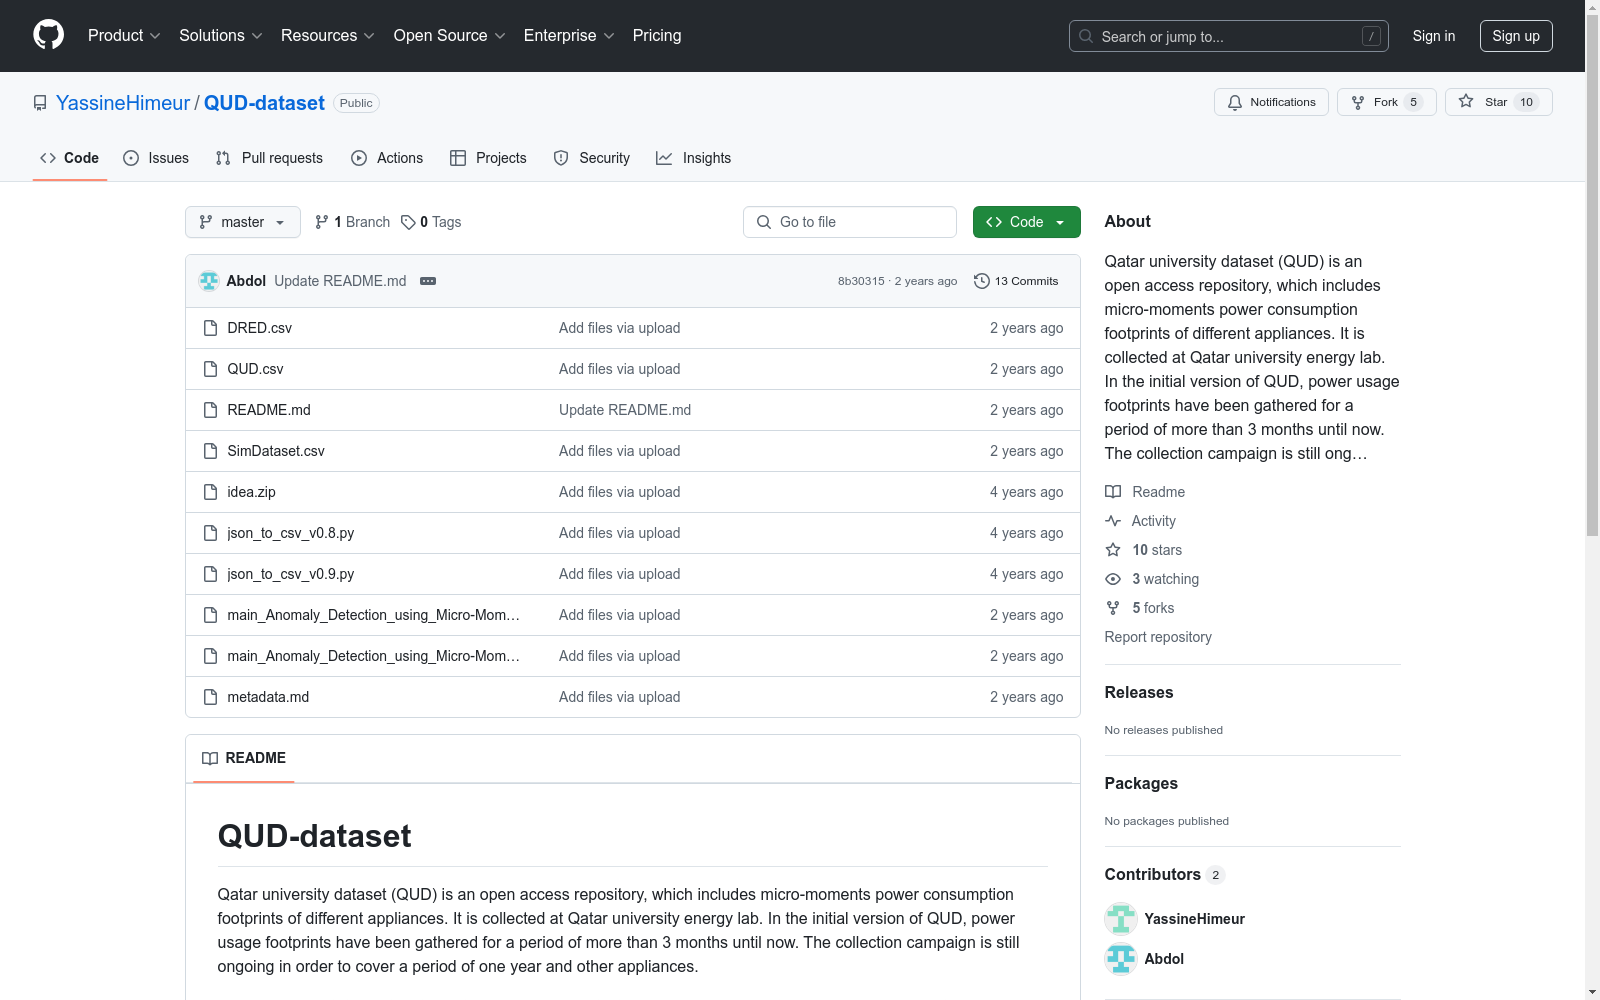
Task: Click the Readme book icon in About
Action: click(1113, 492)
